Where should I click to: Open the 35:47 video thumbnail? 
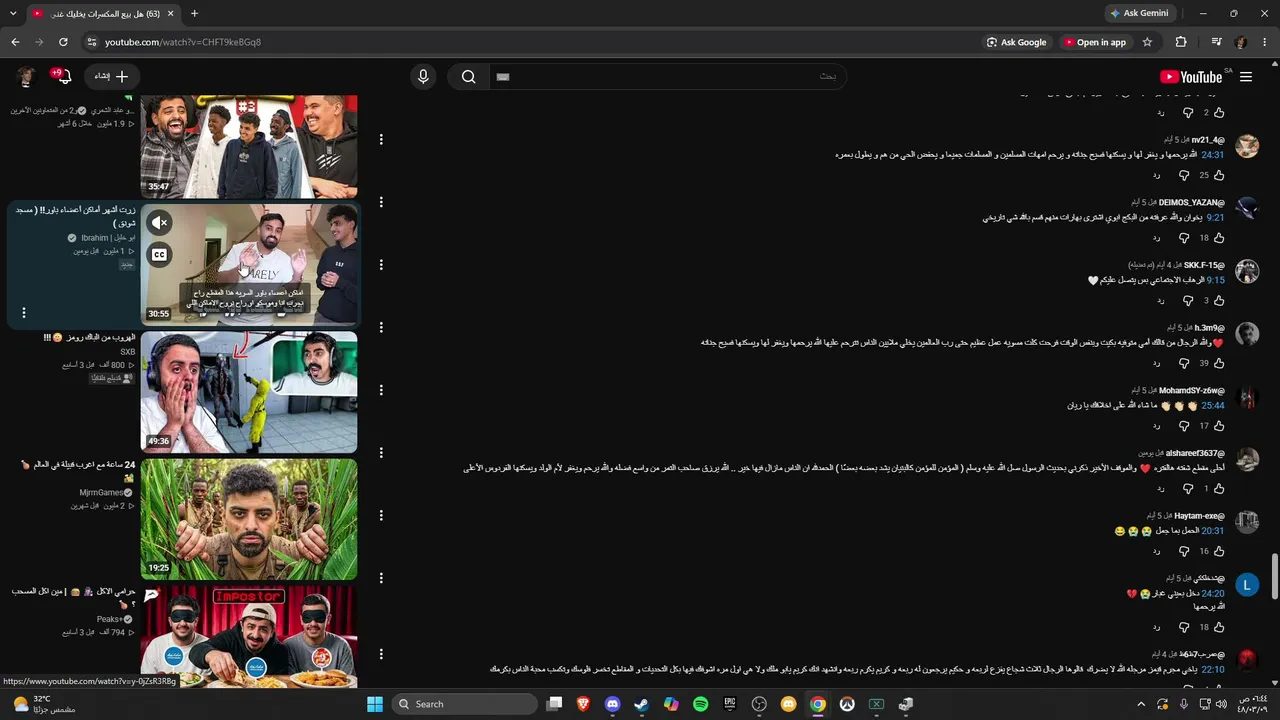pos(249,146)
